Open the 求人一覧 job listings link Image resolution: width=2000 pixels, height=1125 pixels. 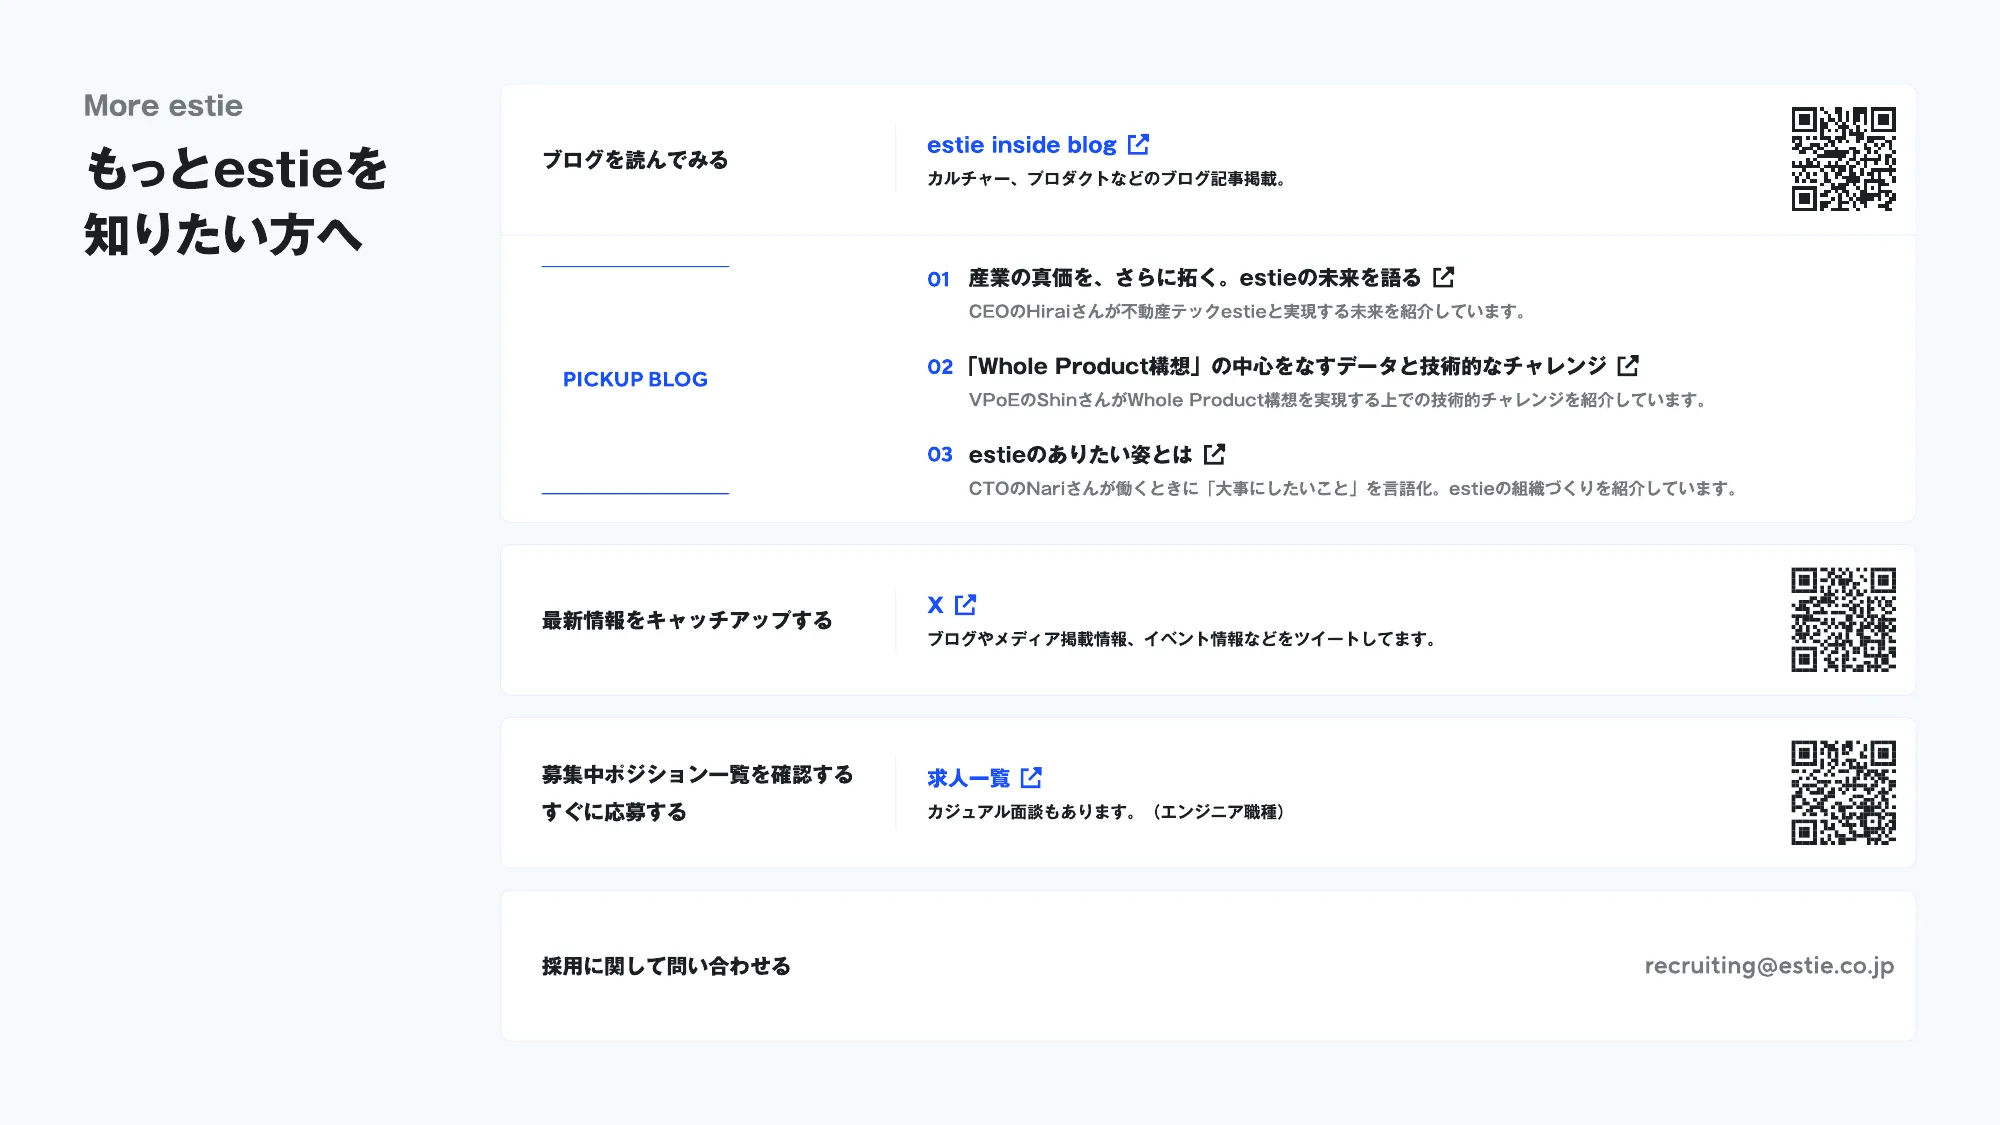968,778
